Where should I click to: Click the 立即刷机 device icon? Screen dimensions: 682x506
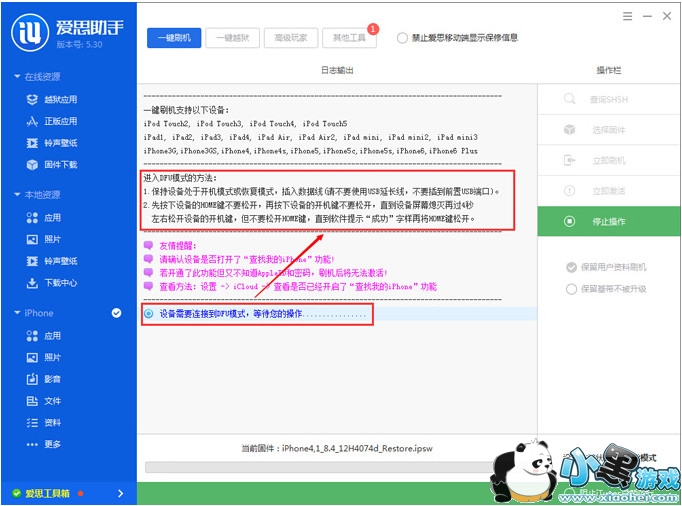(x=569, y=160)
